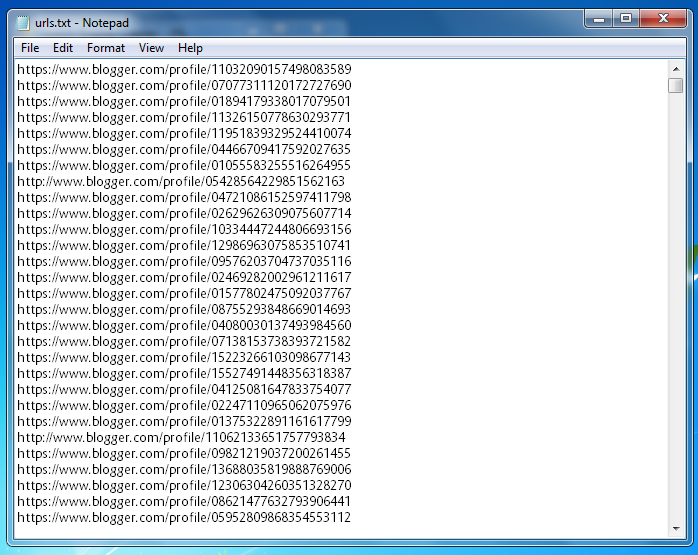Click the scroll down arrow
Screen dimensions: 698x555
pos(676,529)
